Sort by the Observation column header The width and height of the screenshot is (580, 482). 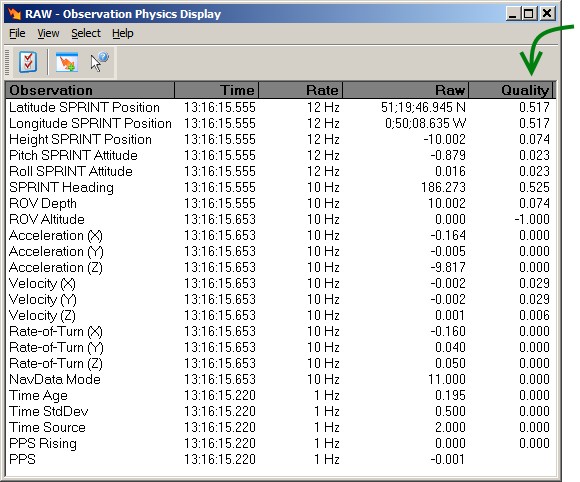pos(90,90)
